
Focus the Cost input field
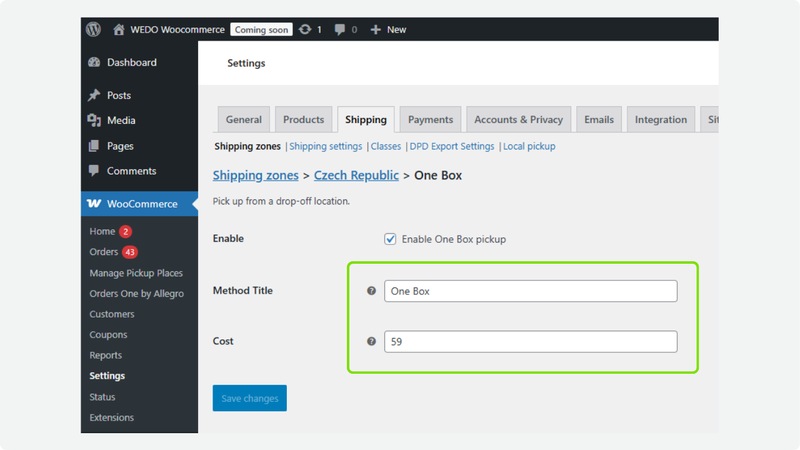click(x=531, y=341)
